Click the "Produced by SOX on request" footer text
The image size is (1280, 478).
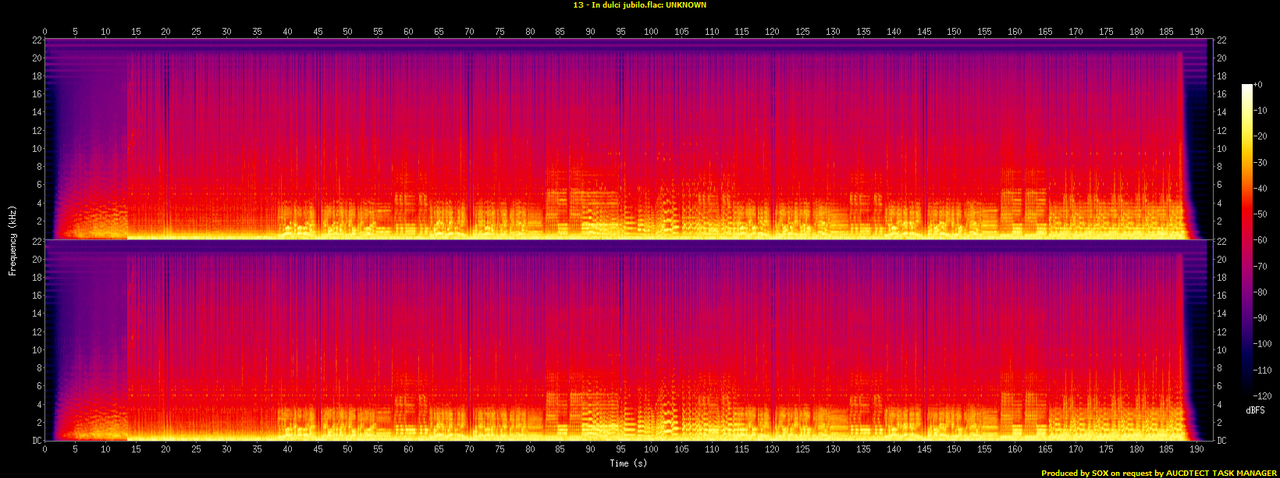coord(1098,473)
